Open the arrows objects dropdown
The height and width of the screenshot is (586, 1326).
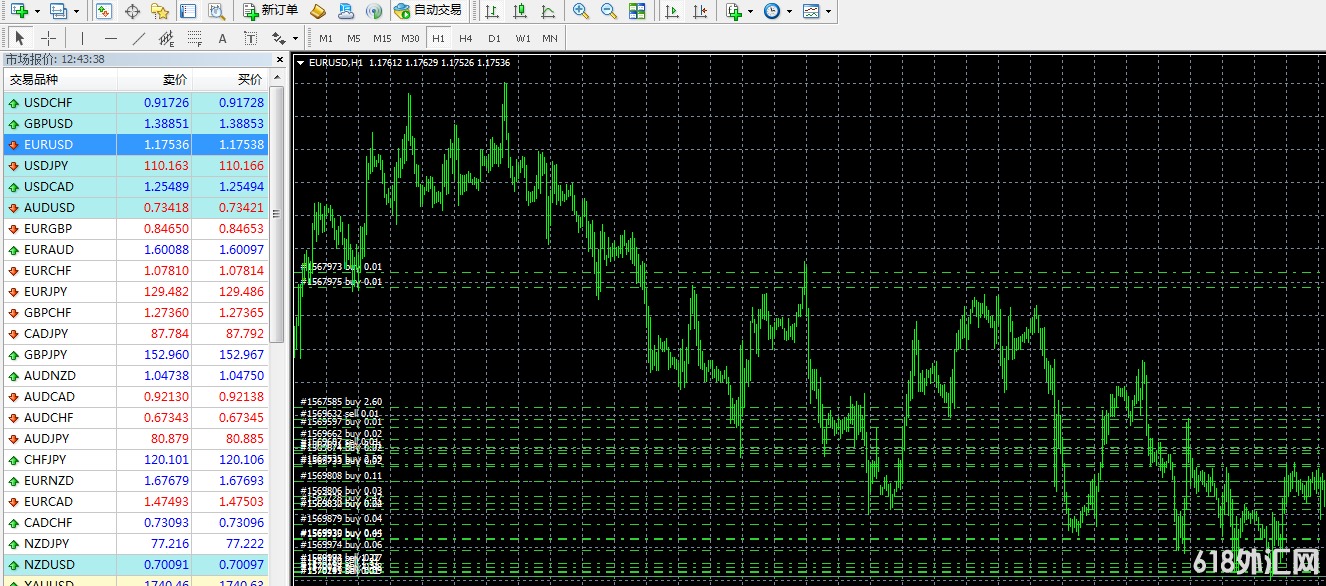click(295, 38)
